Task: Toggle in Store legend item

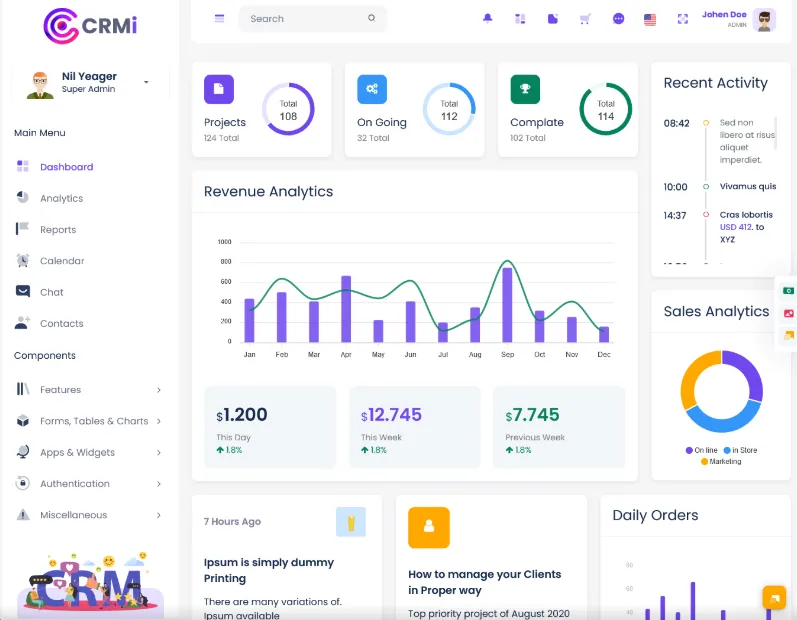Action: coord(740,450)
